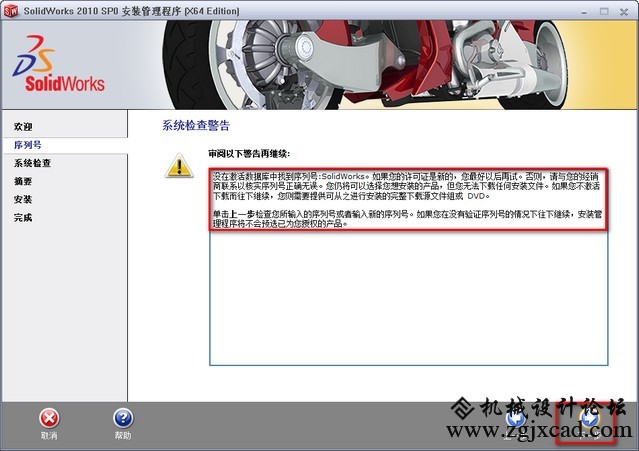Image resolution: width=639 pixels, height=451 pixels.
Task: Select the 欢迎 step in sidebar
Action: click(23, 127)
